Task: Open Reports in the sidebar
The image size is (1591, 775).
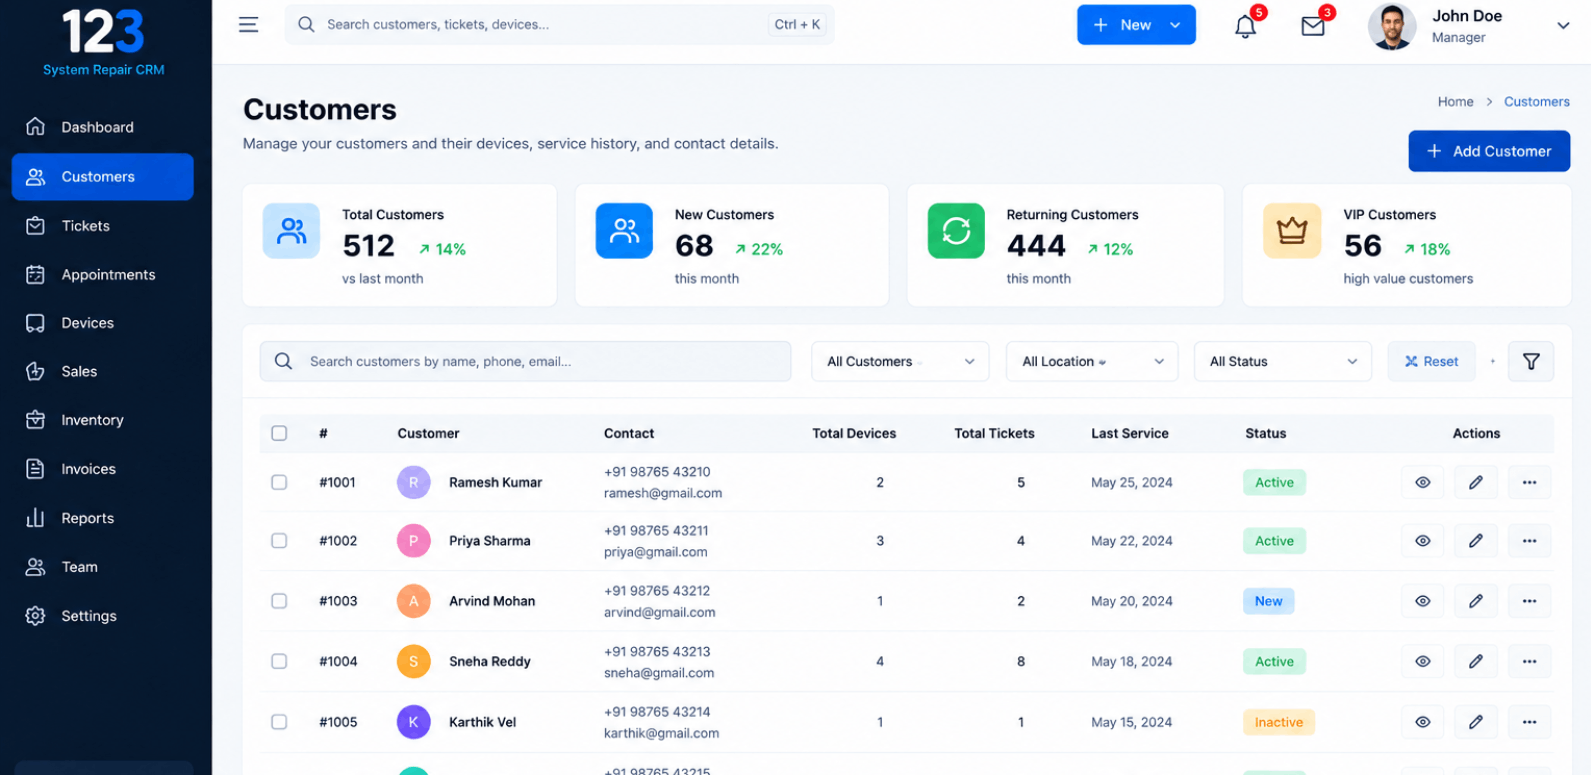Action: [102, 518]
